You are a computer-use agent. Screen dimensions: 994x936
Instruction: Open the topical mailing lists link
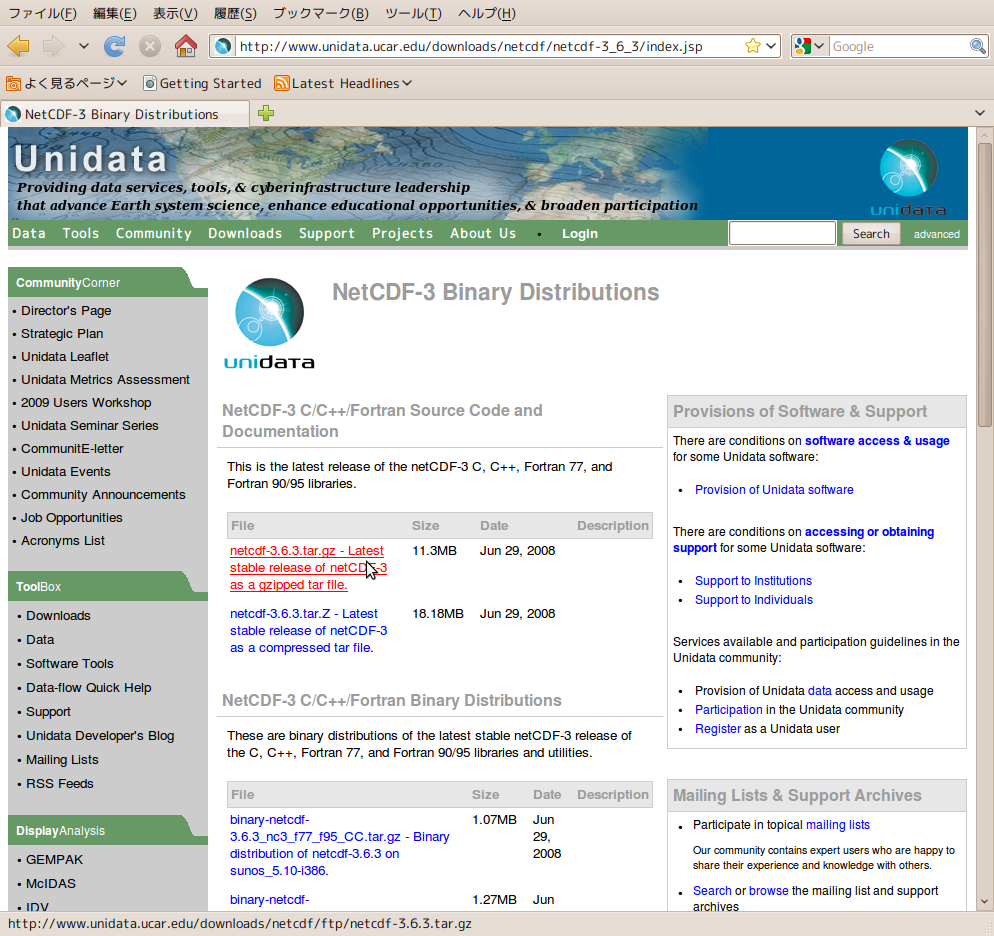coord(837,825)
